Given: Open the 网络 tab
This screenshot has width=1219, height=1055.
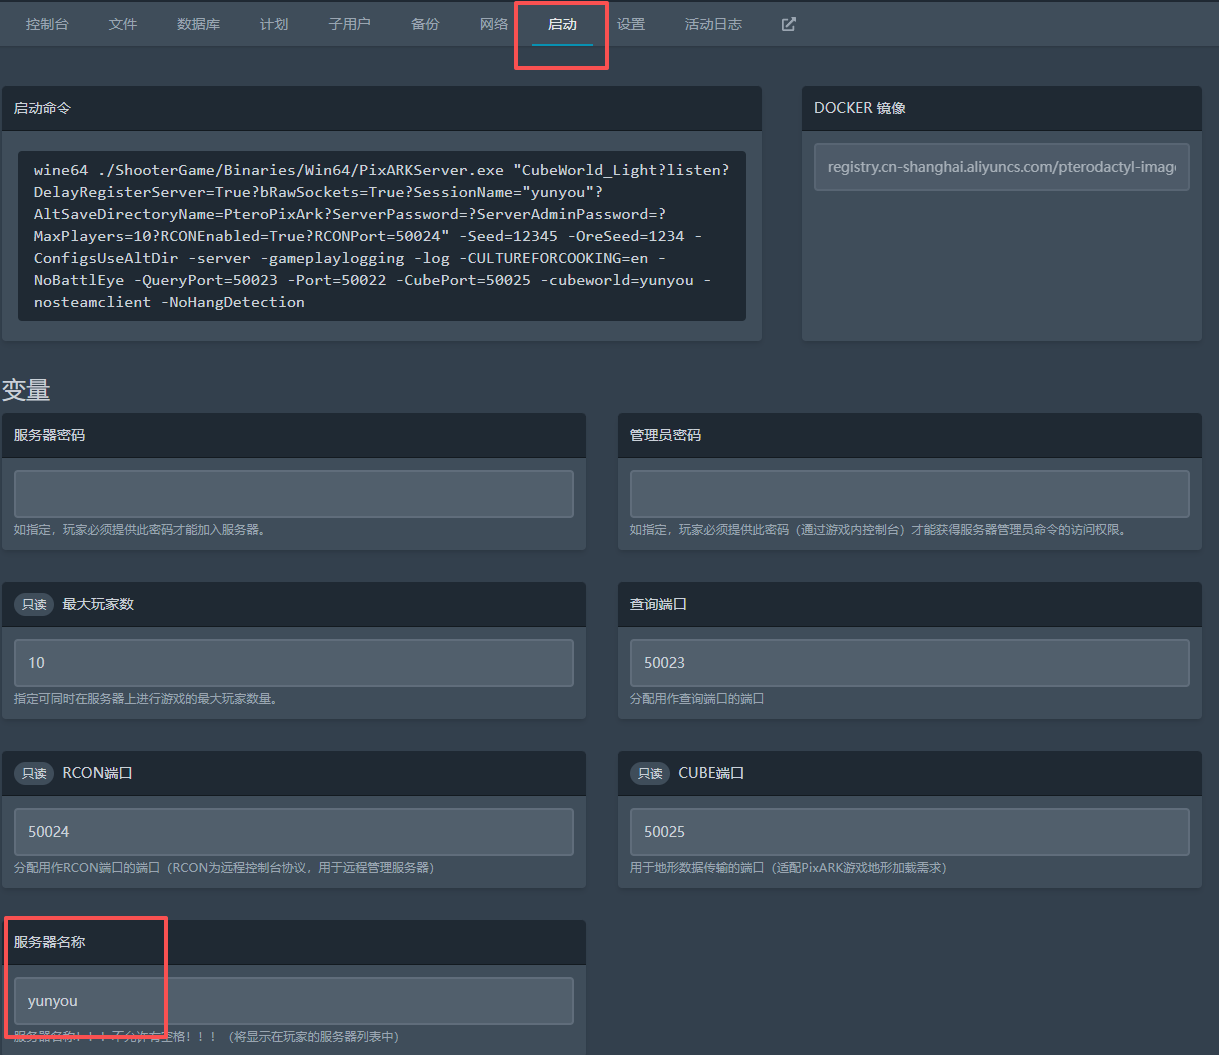Looking at the screenshot, I should [494, 25].
